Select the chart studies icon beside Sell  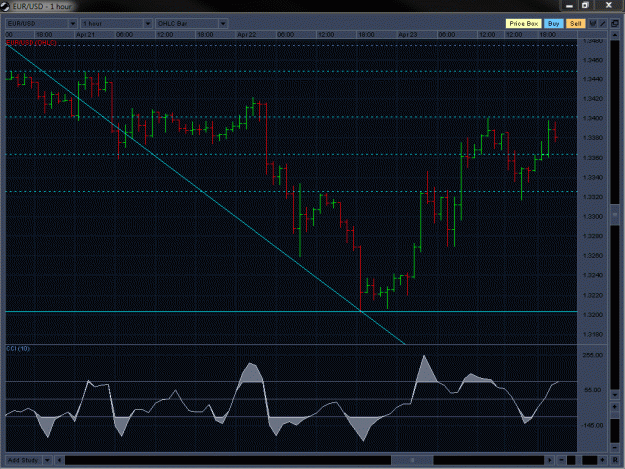[593, 24]
